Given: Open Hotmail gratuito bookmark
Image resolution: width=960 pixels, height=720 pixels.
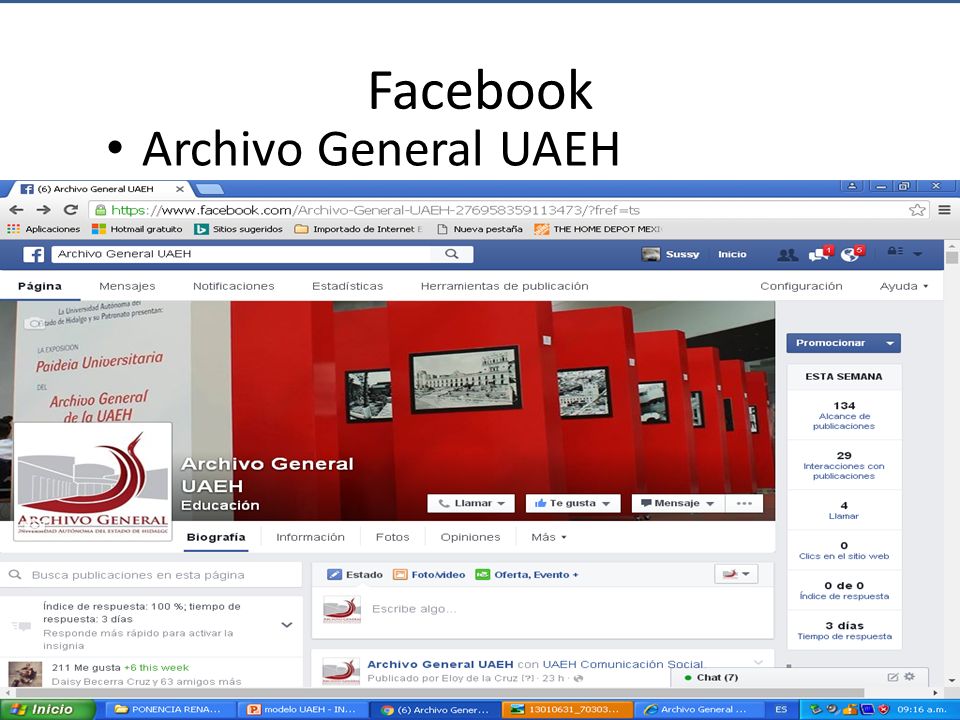Looking at the screenshot, I should 137,229.
